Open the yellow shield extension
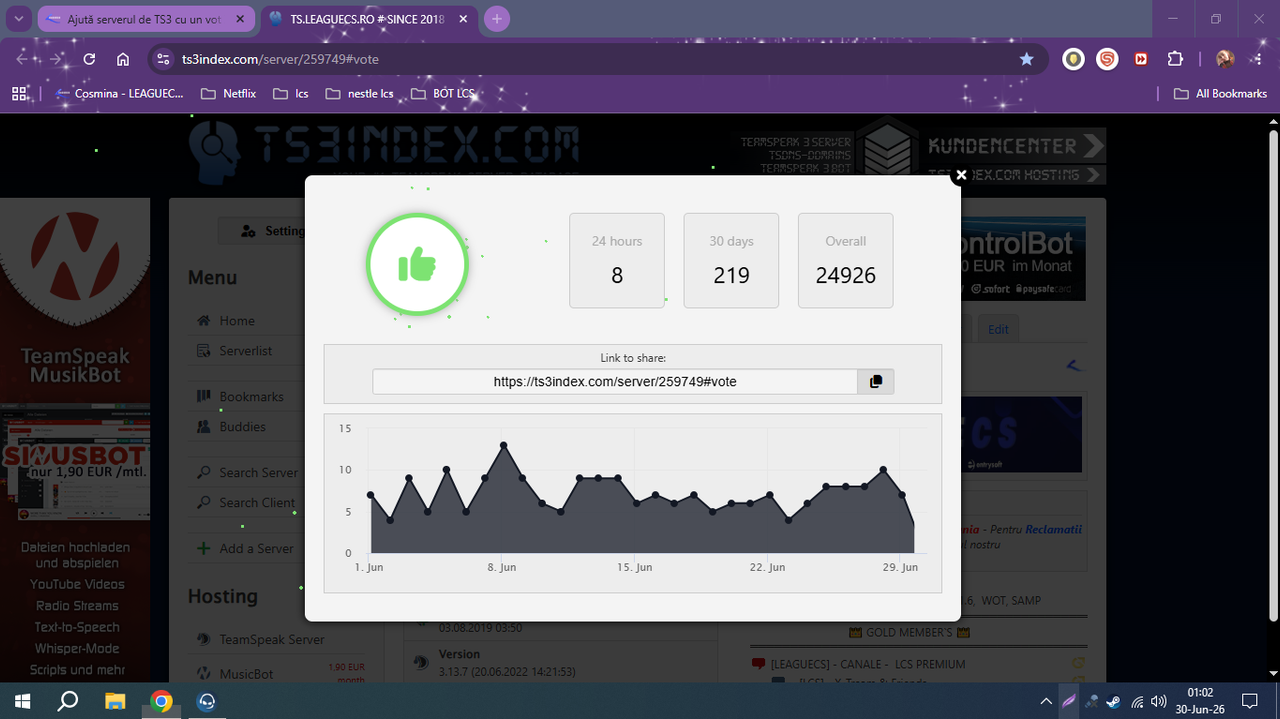Viewport: 1280px width, 719px height. click(x=1073, y=59)
